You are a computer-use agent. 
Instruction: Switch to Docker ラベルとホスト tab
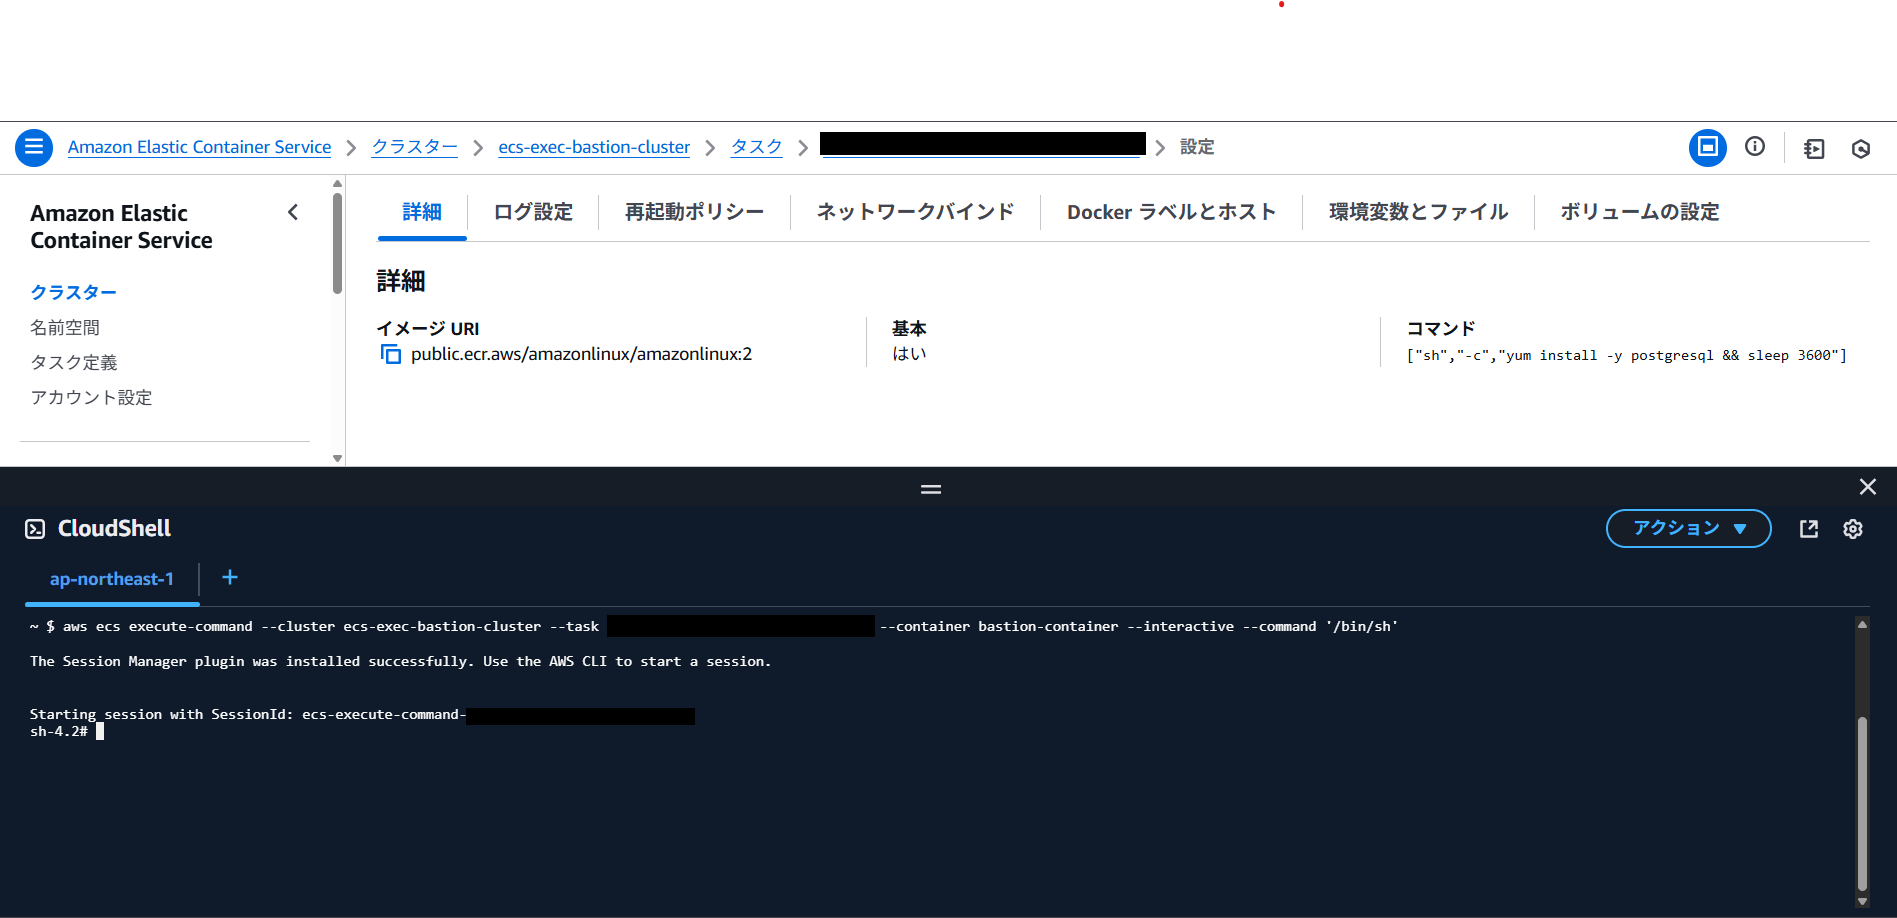1171,212
